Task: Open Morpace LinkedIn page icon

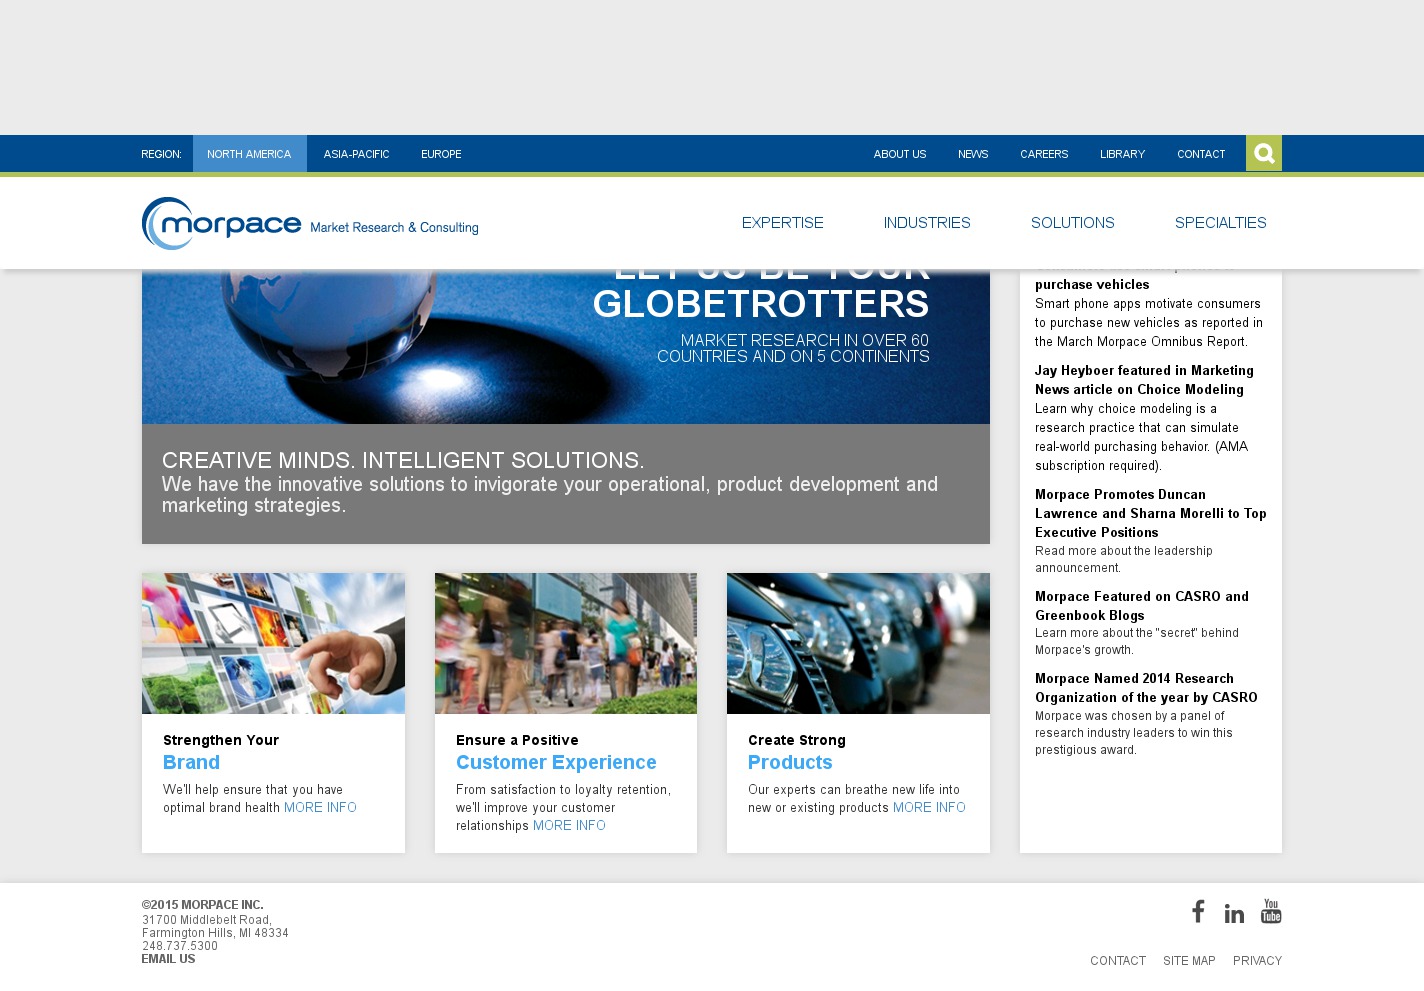Action: (1234, 913)
